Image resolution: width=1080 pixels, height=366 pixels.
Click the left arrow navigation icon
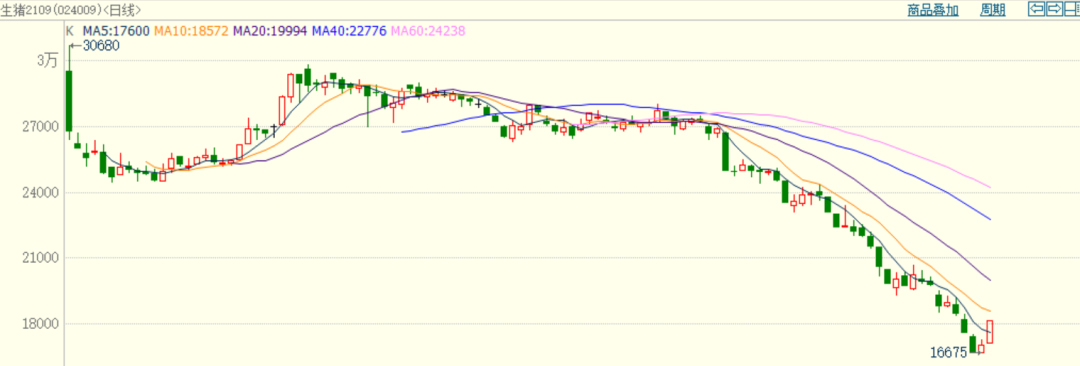(1036, 9)
